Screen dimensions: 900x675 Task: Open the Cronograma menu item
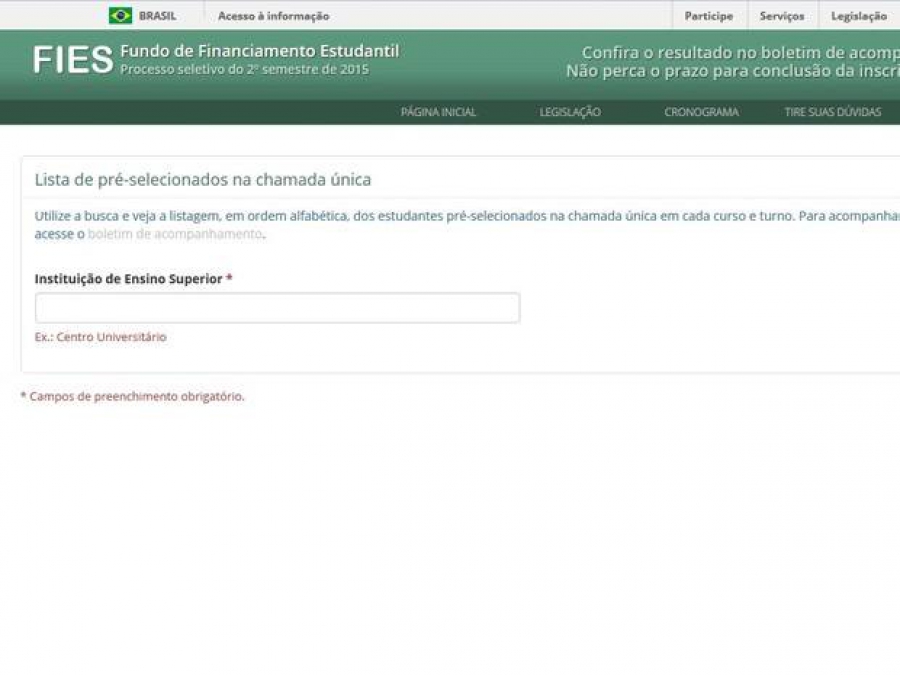click(701, 112)
